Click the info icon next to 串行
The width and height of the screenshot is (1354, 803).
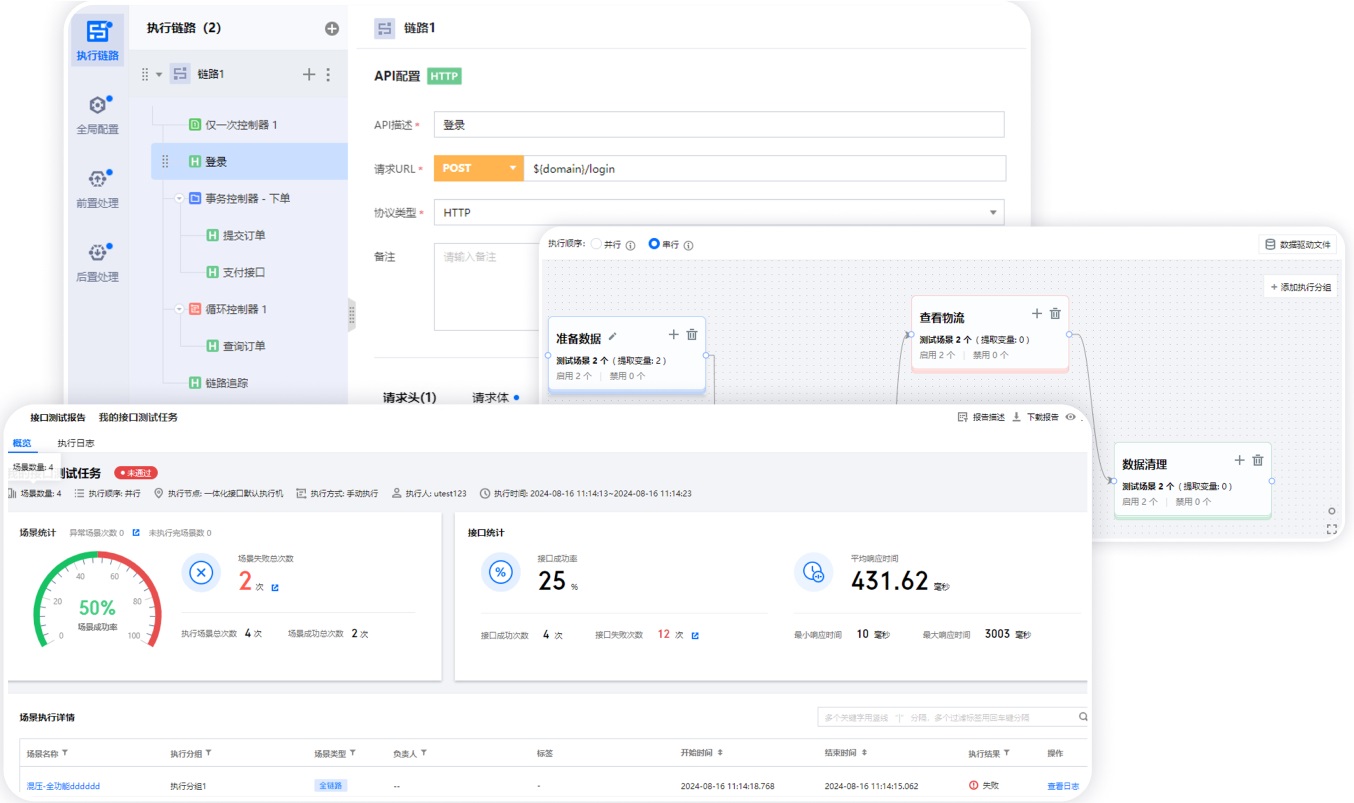tap(688, 245)
